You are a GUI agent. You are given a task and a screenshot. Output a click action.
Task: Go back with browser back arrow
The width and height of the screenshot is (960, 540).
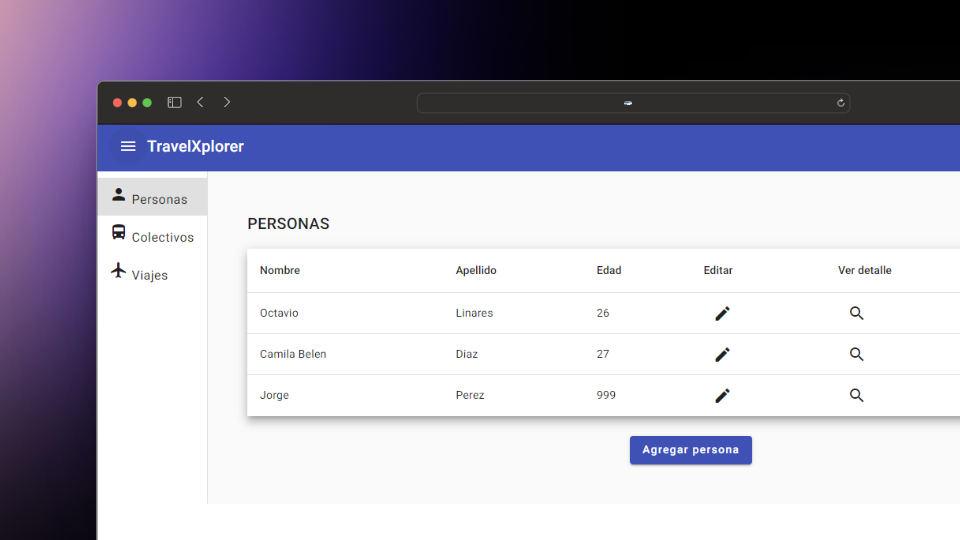coord(201,102)
